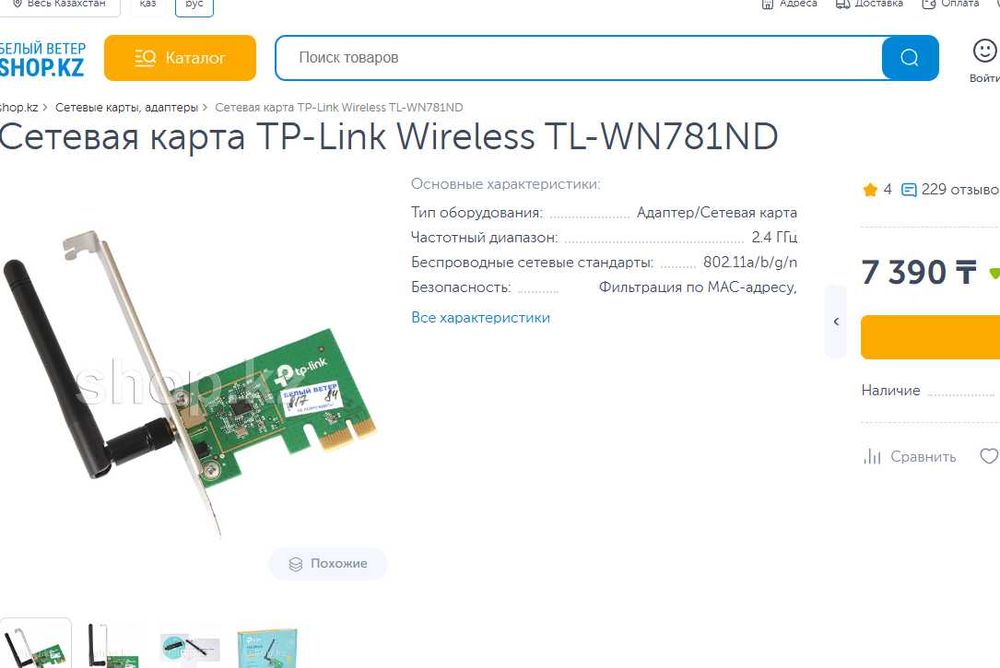This screenshot has height=668, width=1000.
Task: Open the Каталог menu button
Action: [x=180, y=58]
